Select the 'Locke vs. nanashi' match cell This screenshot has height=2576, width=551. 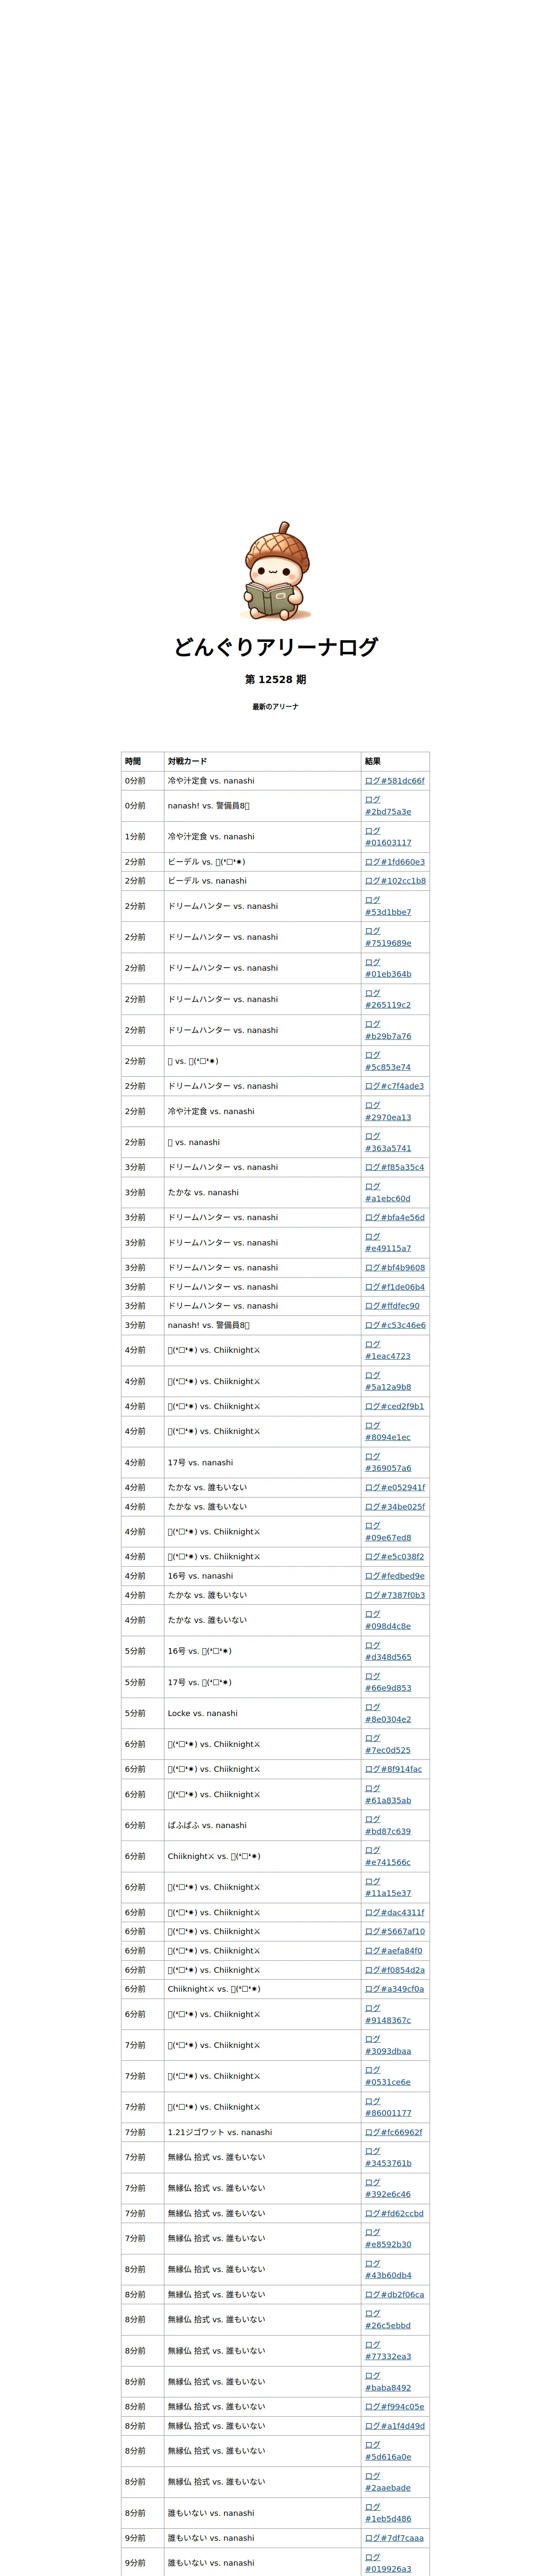click(262, 1713)
